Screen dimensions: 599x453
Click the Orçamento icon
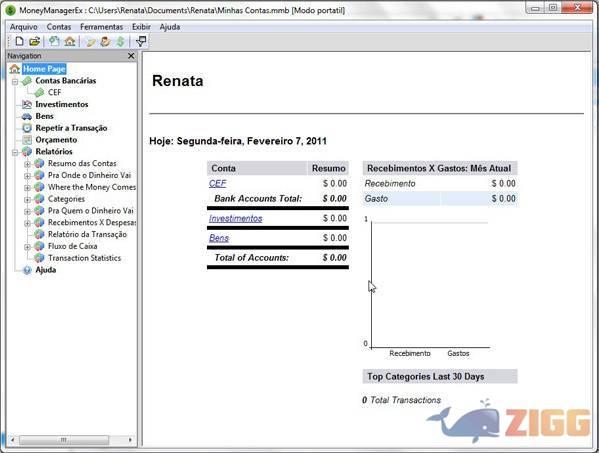[x=27, y=140]
